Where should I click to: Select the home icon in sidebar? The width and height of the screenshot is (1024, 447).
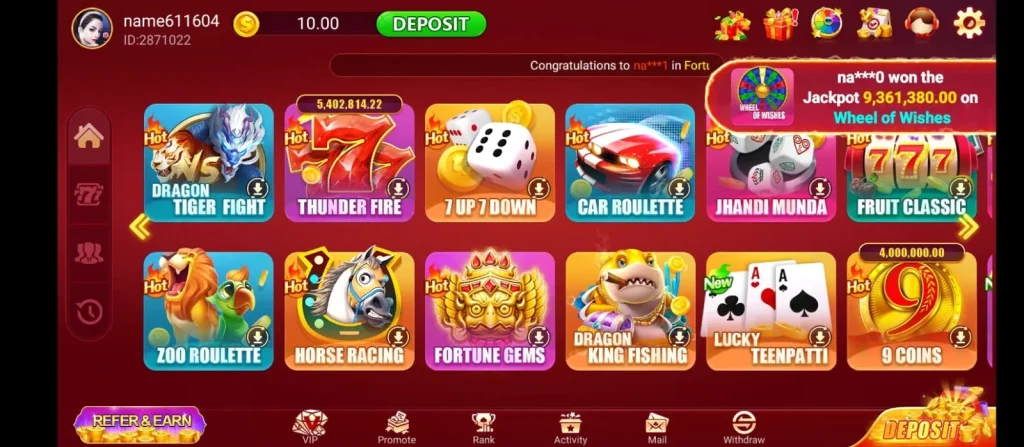point(89,136)
